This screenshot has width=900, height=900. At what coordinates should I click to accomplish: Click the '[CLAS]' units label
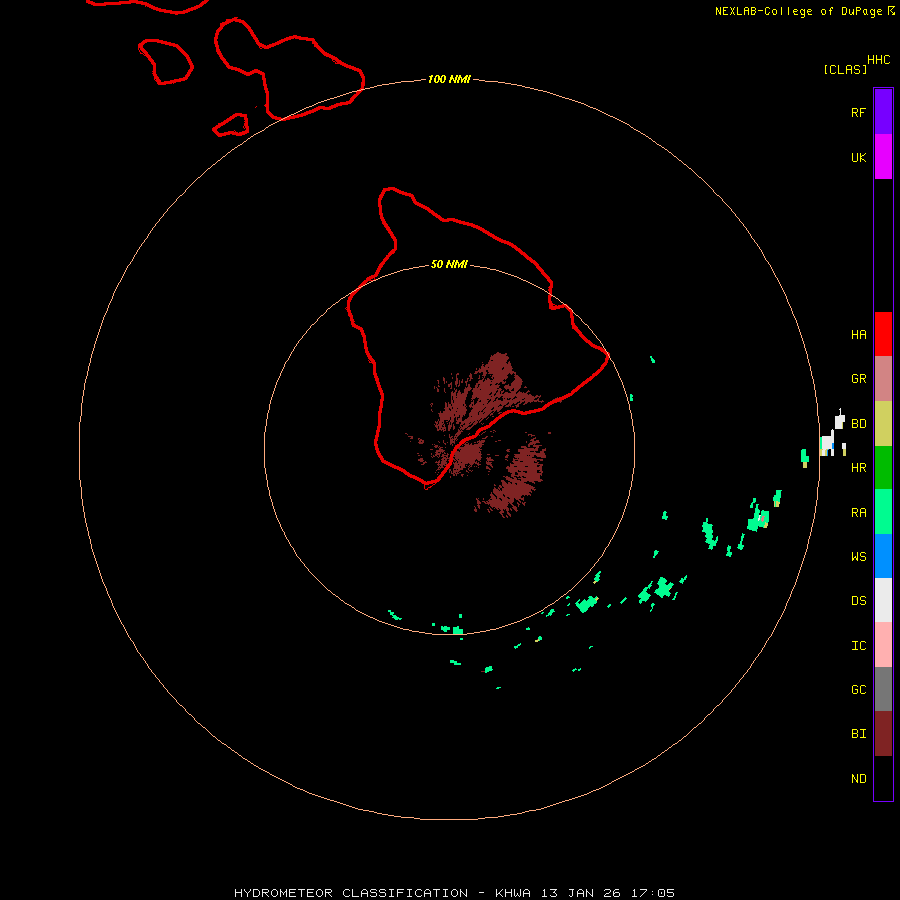point(845,69)
